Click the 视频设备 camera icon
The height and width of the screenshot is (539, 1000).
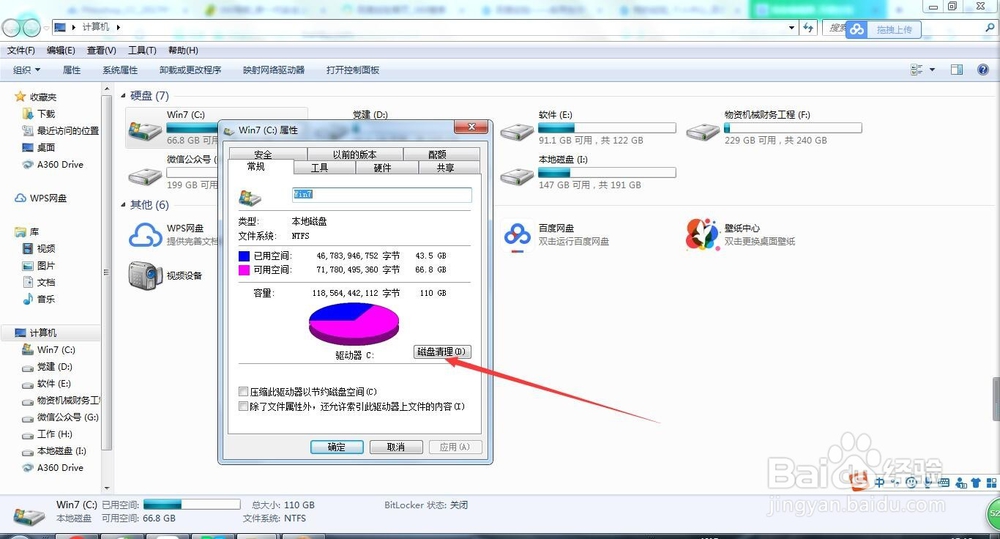[145, 276]
